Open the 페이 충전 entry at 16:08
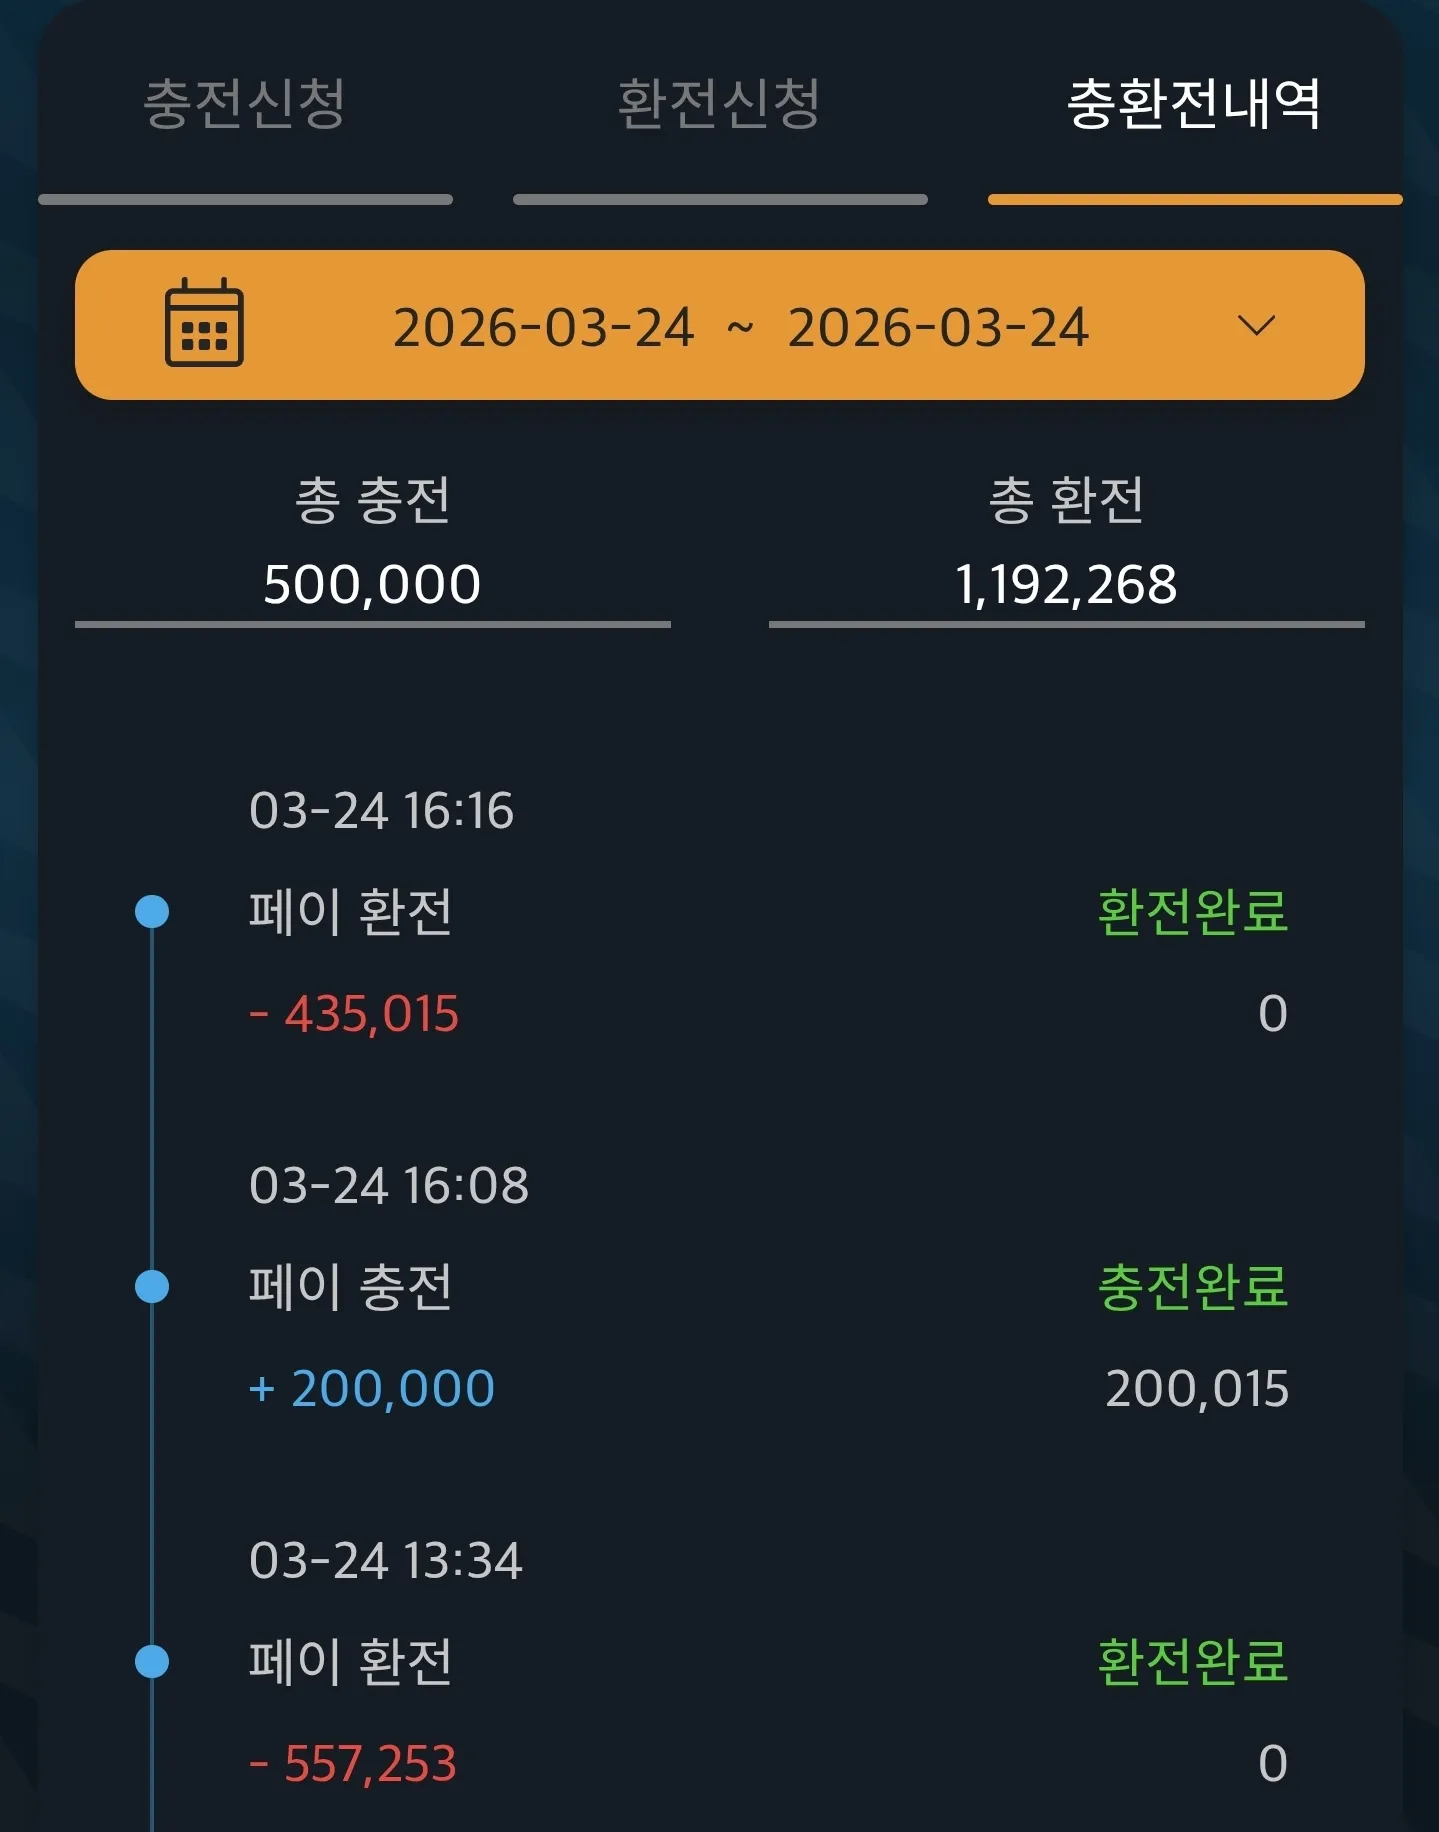The width and height of the screenshot is (1439, 1832). coord(351,1286)
